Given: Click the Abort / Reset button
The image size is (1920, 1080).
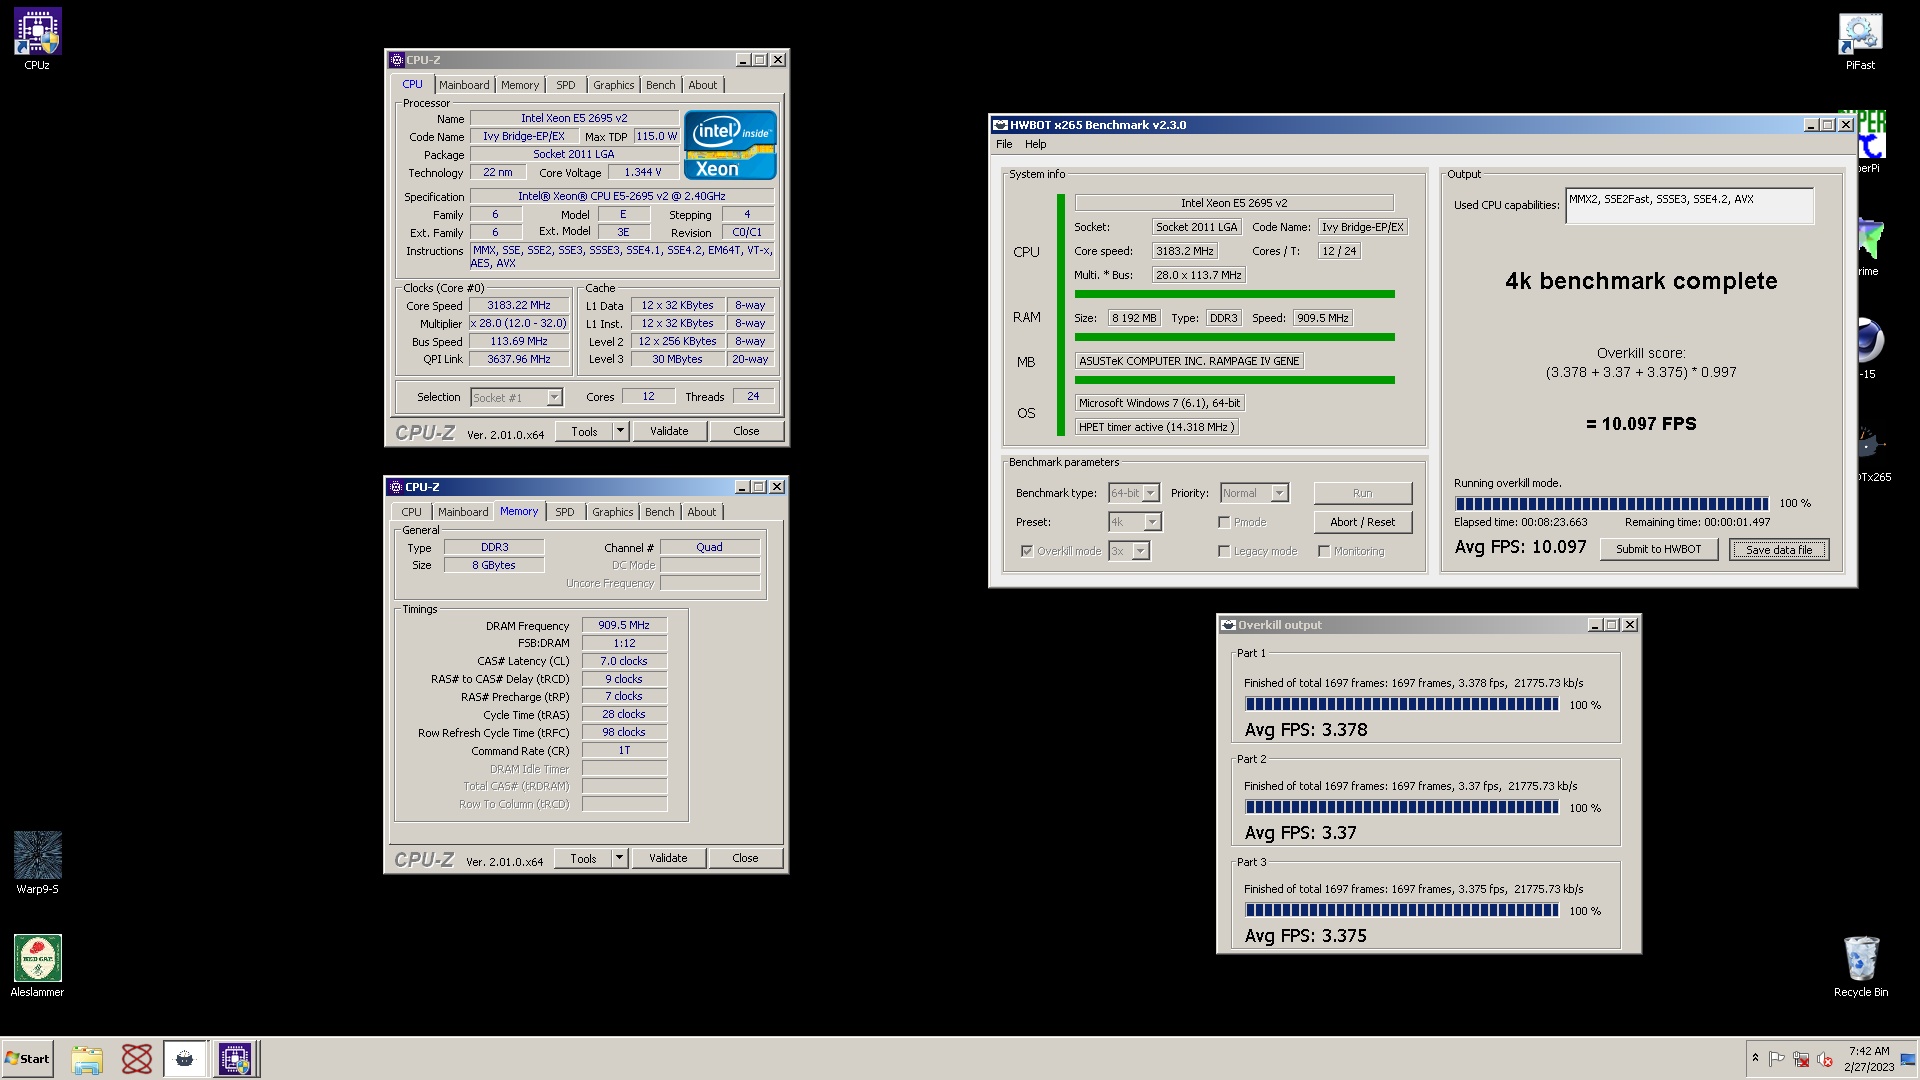Looking at the screenshot, I should 1363,522.
